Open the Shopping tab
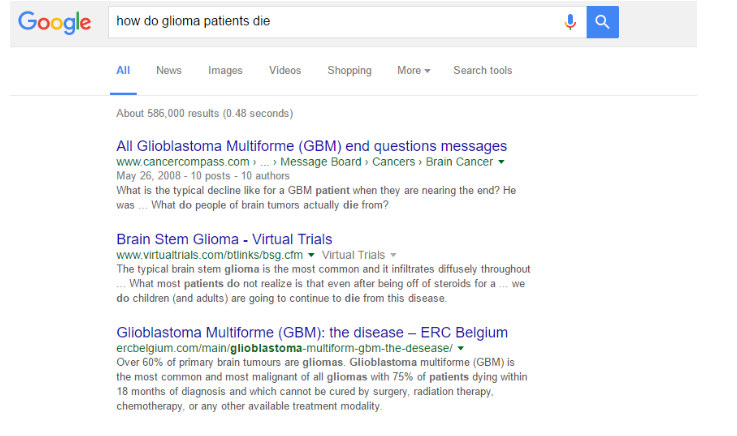 [349, 71]
